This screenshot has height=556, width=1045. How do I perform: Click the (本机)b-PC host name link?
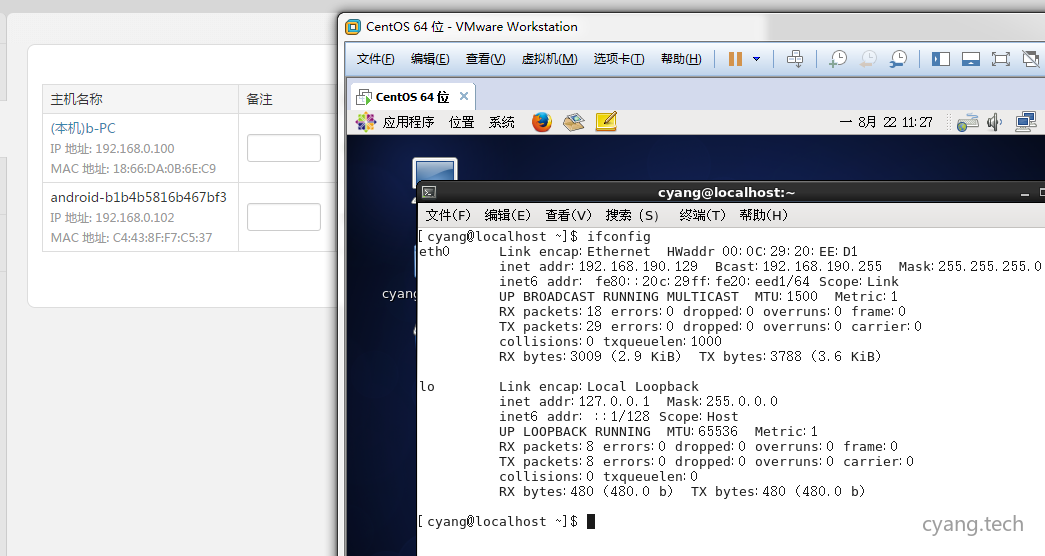[83, 128]
